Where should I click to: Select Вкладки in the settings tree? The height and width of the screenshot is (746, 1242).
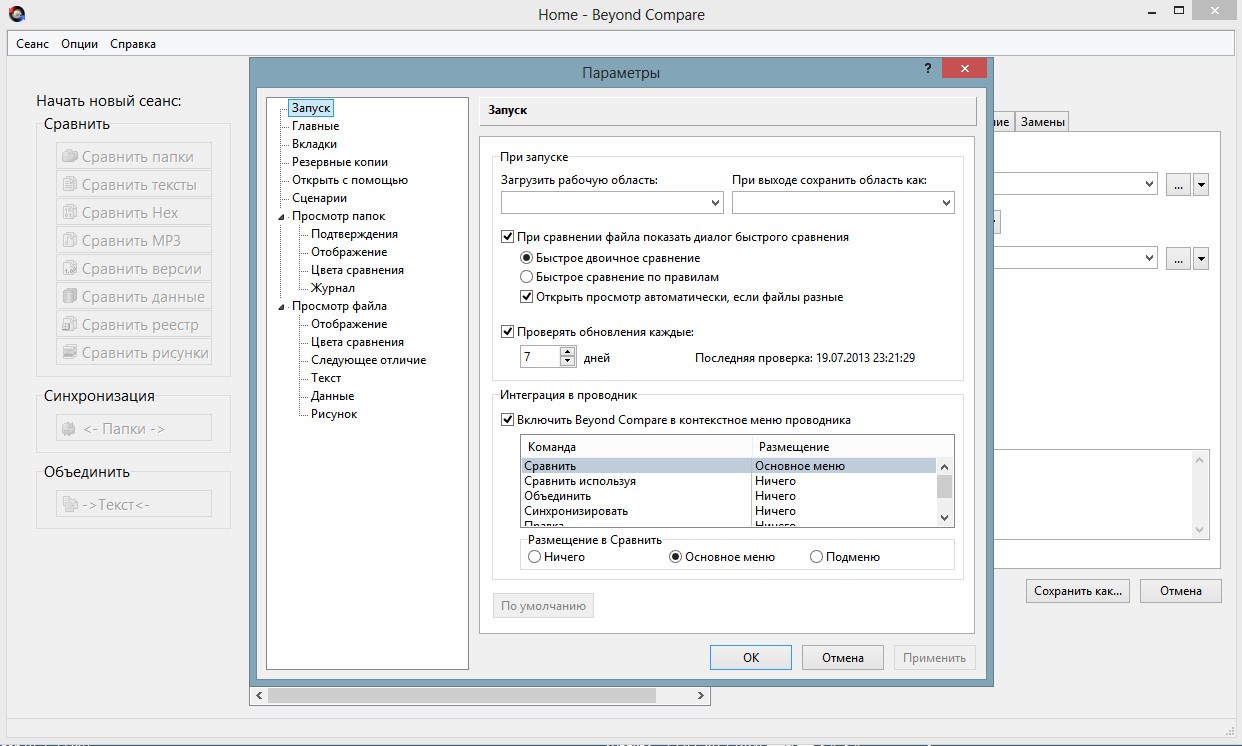click(x=314, y=144)
